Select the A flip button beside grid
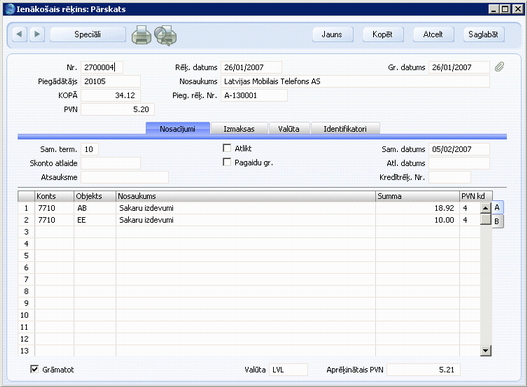 coord(497,208)
